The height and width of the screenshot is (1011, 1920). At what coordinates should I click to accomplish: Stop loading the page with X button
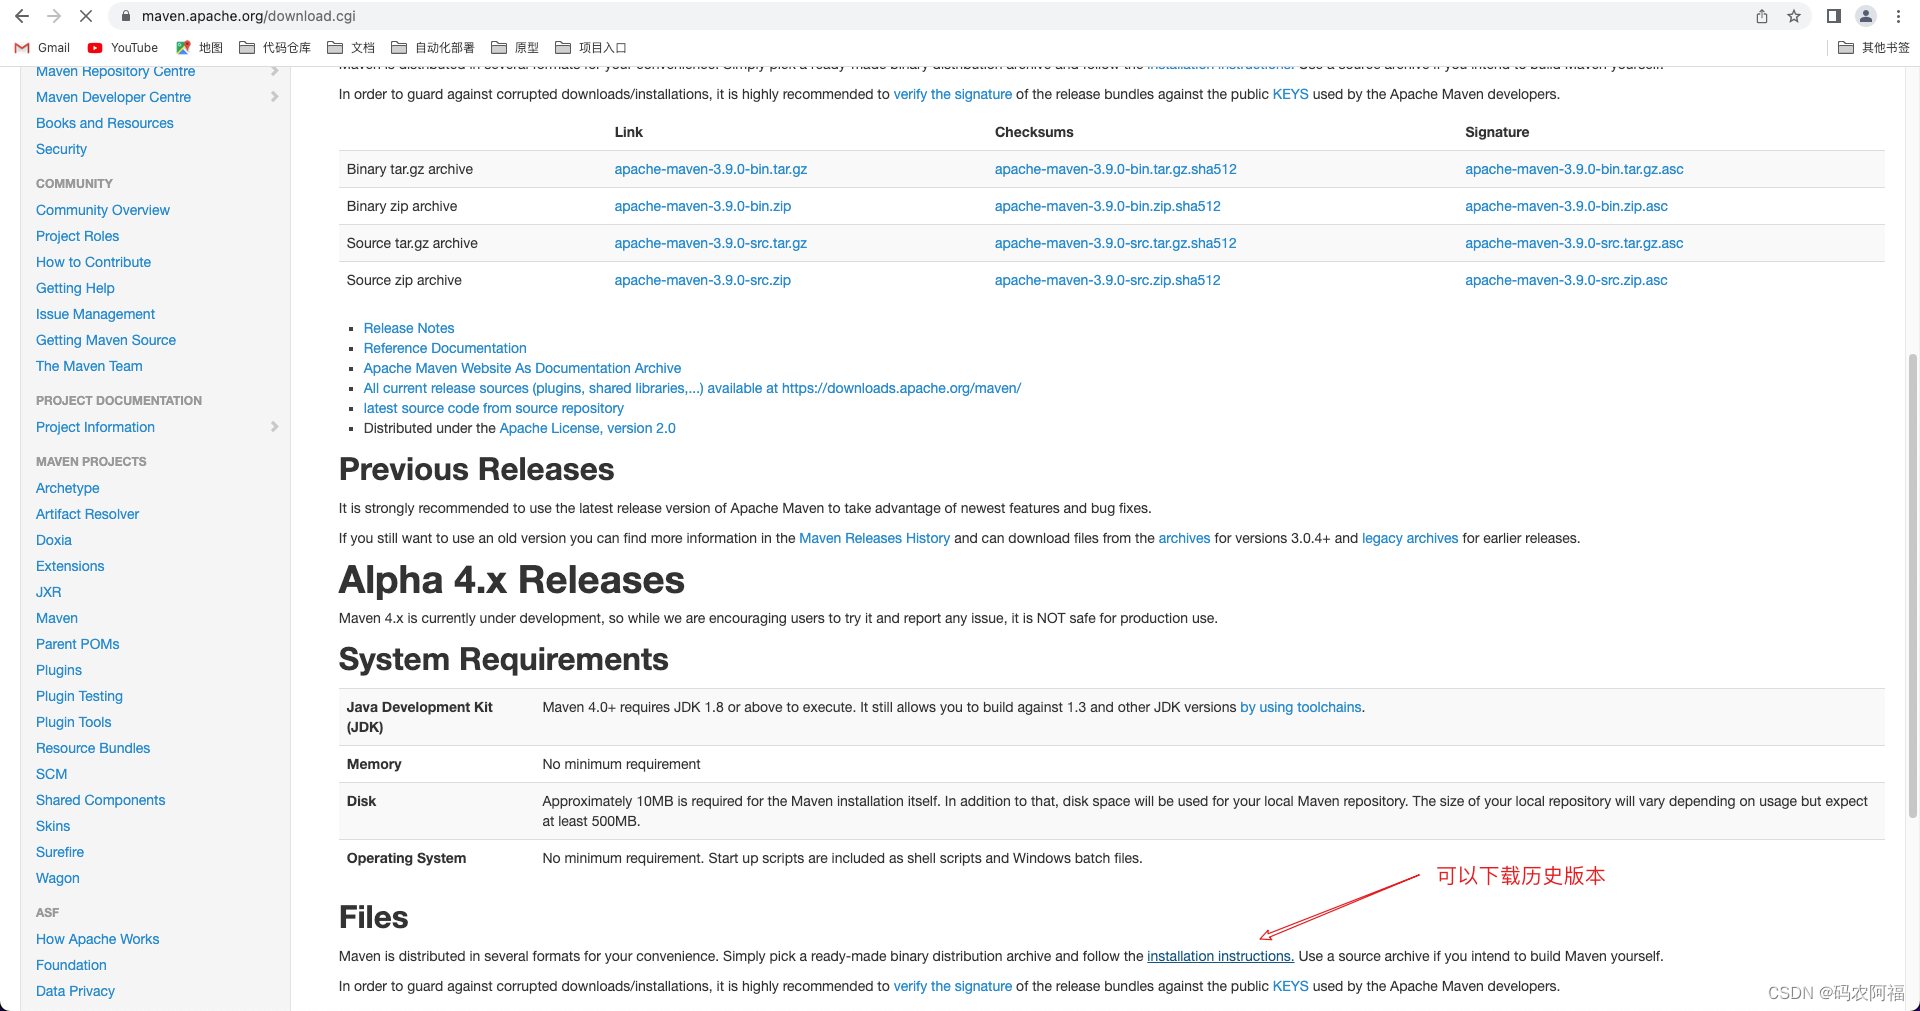(86, 16)
